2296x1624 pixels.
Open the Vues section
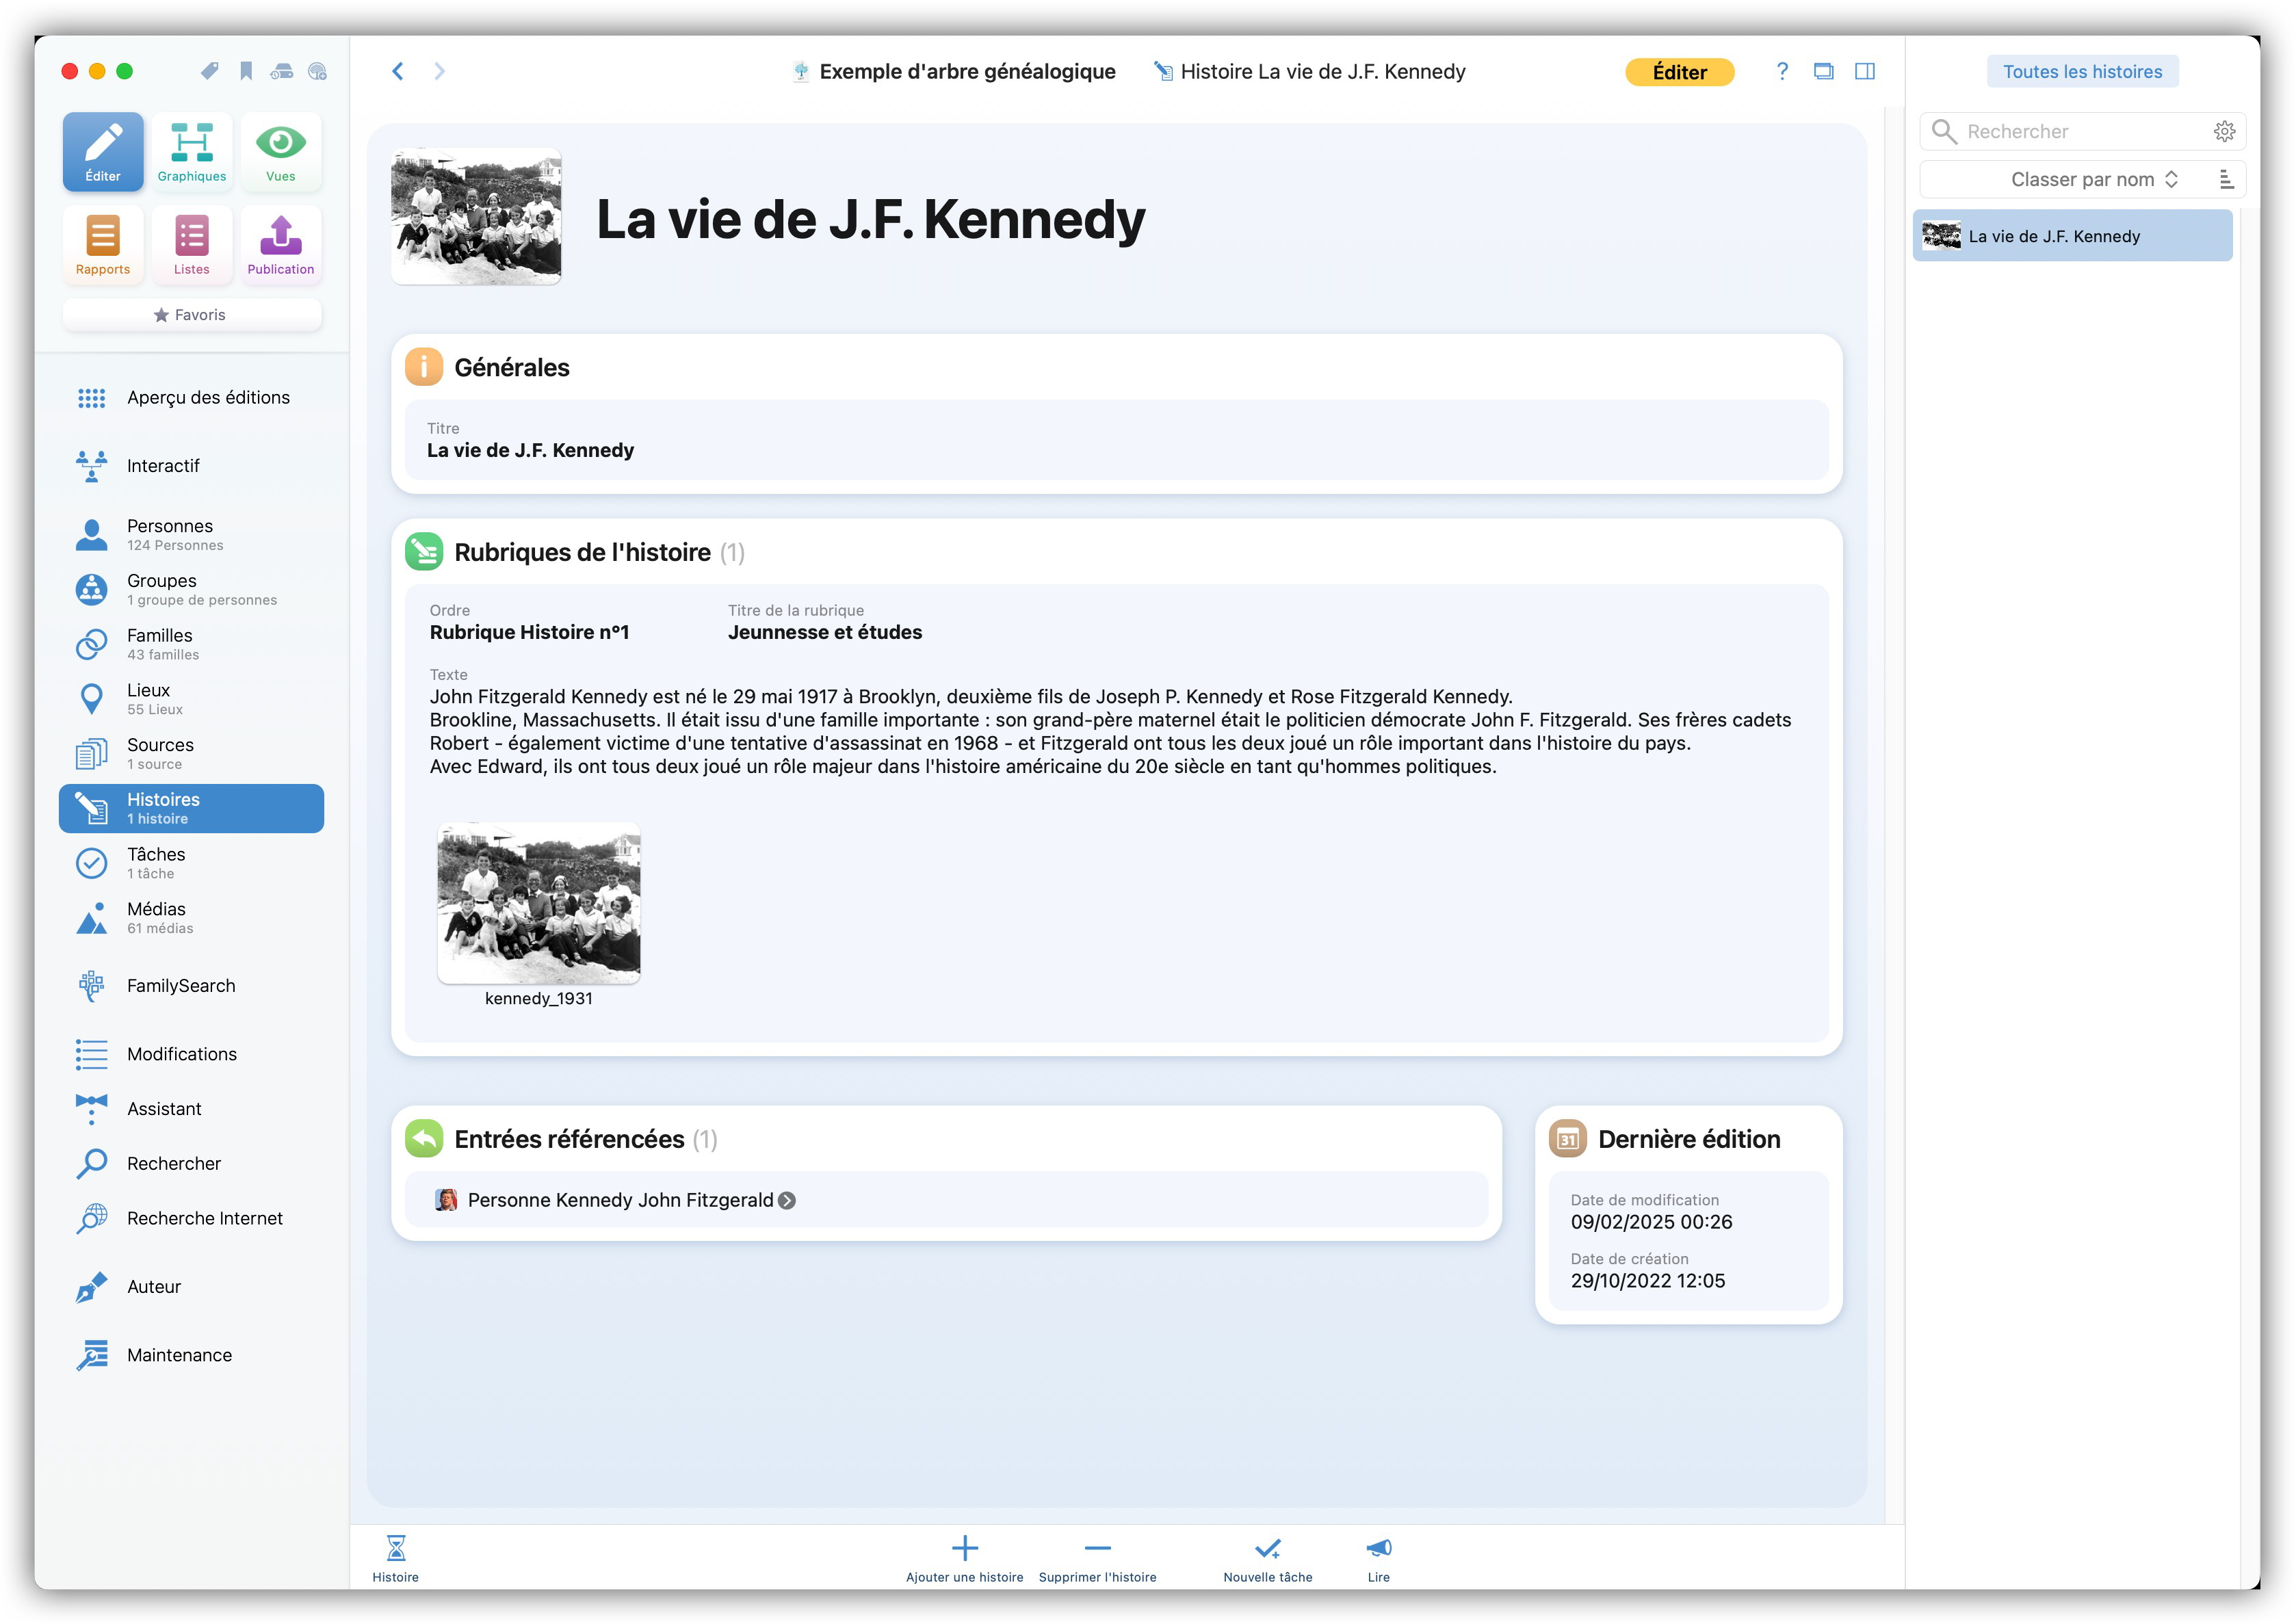point(281,152)
